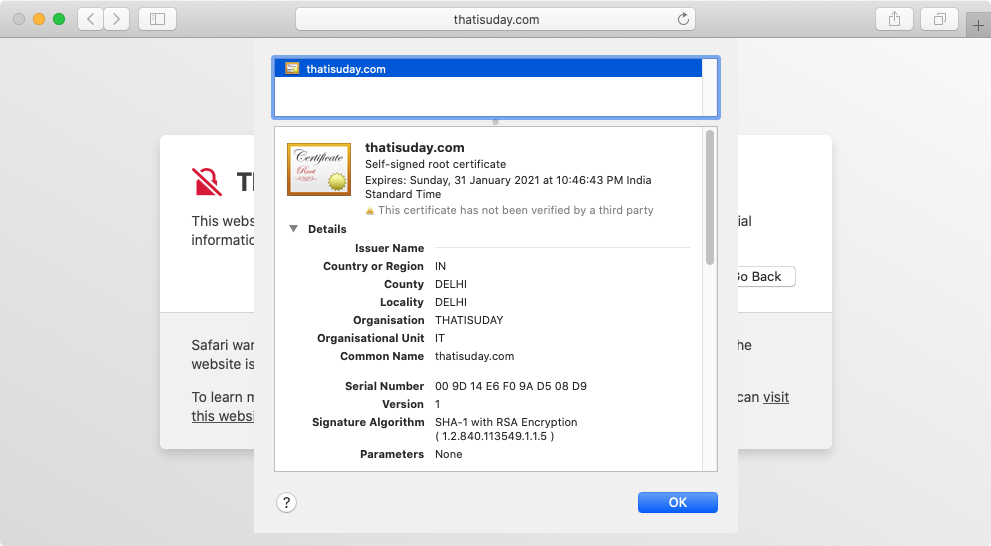Open the Share toolbar button
Image resolution: width=991 pixels, height=546 pixels.
pyautogui.click(x=894, y=19)
